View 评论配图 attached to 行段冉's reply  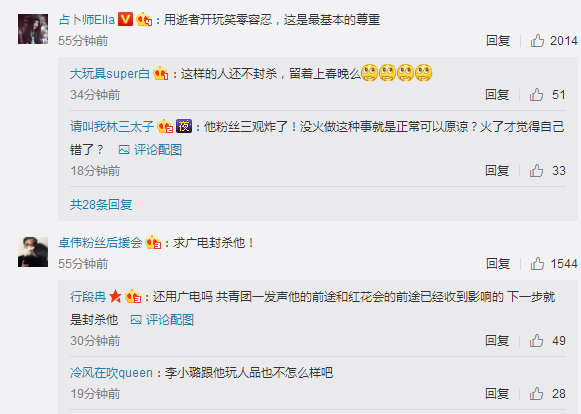[x=162, y=320]
